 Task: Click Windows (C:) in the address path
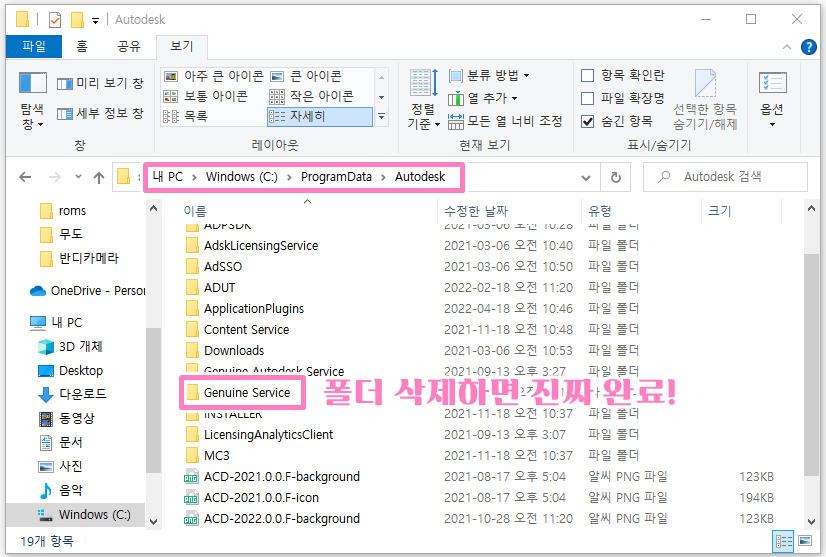[241, 177]
